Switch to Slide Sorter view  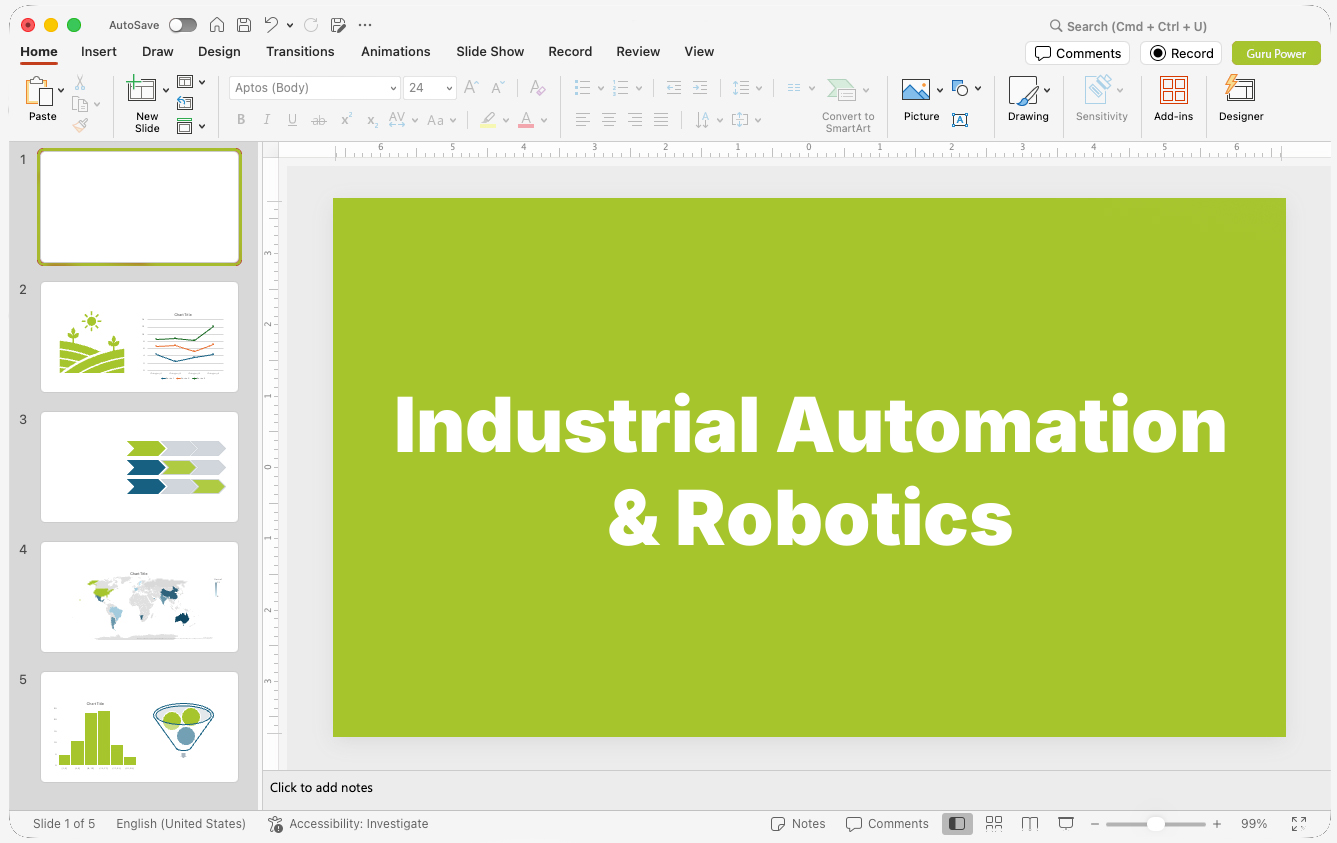(994, 824)
